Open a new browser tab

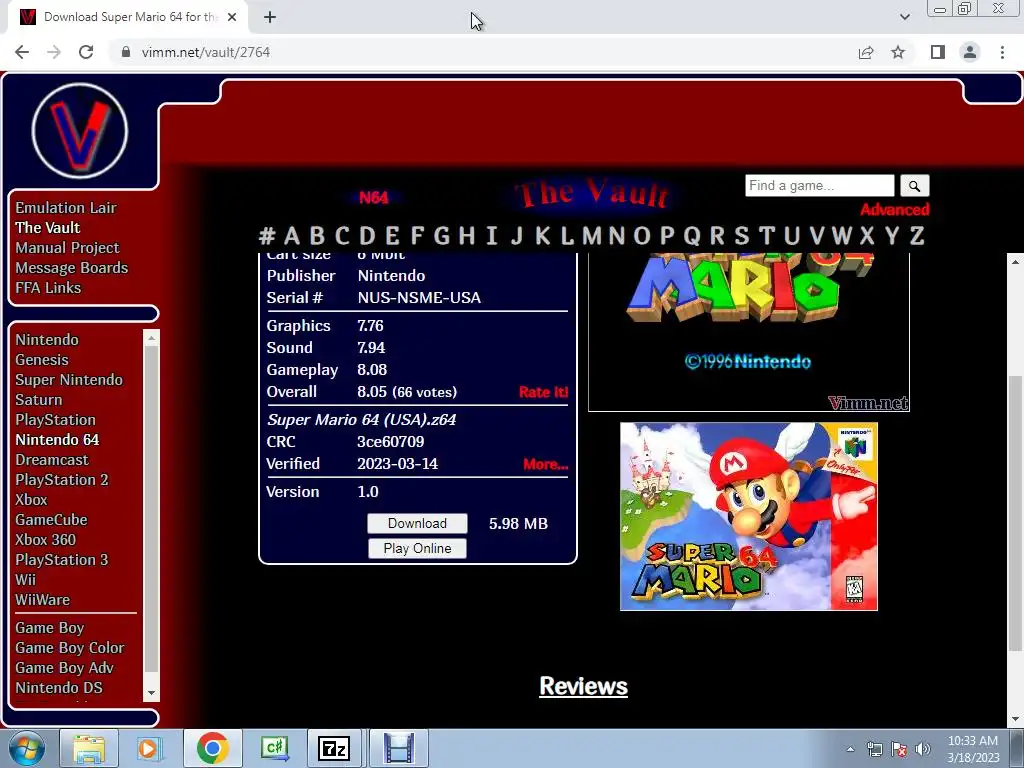pyautogui.click(x=270, y=17)
